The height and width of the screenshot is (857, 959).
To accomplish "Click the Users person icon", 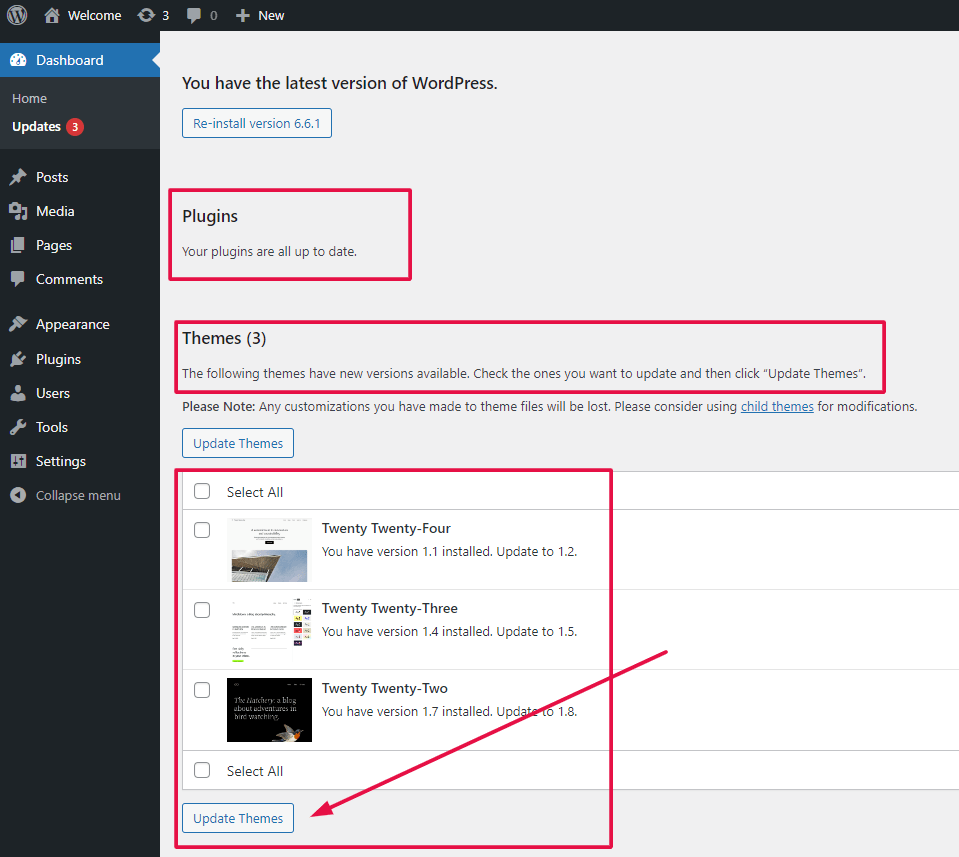I will click(18, 393).
